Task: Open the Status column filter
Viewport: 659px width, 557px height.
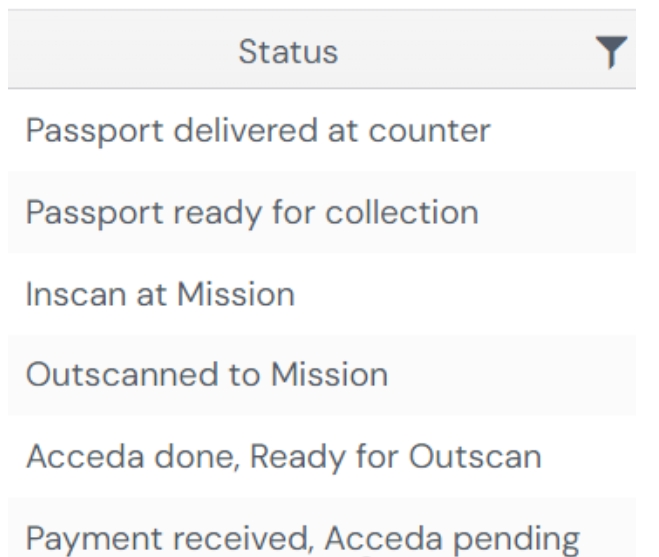Action: 619,53
